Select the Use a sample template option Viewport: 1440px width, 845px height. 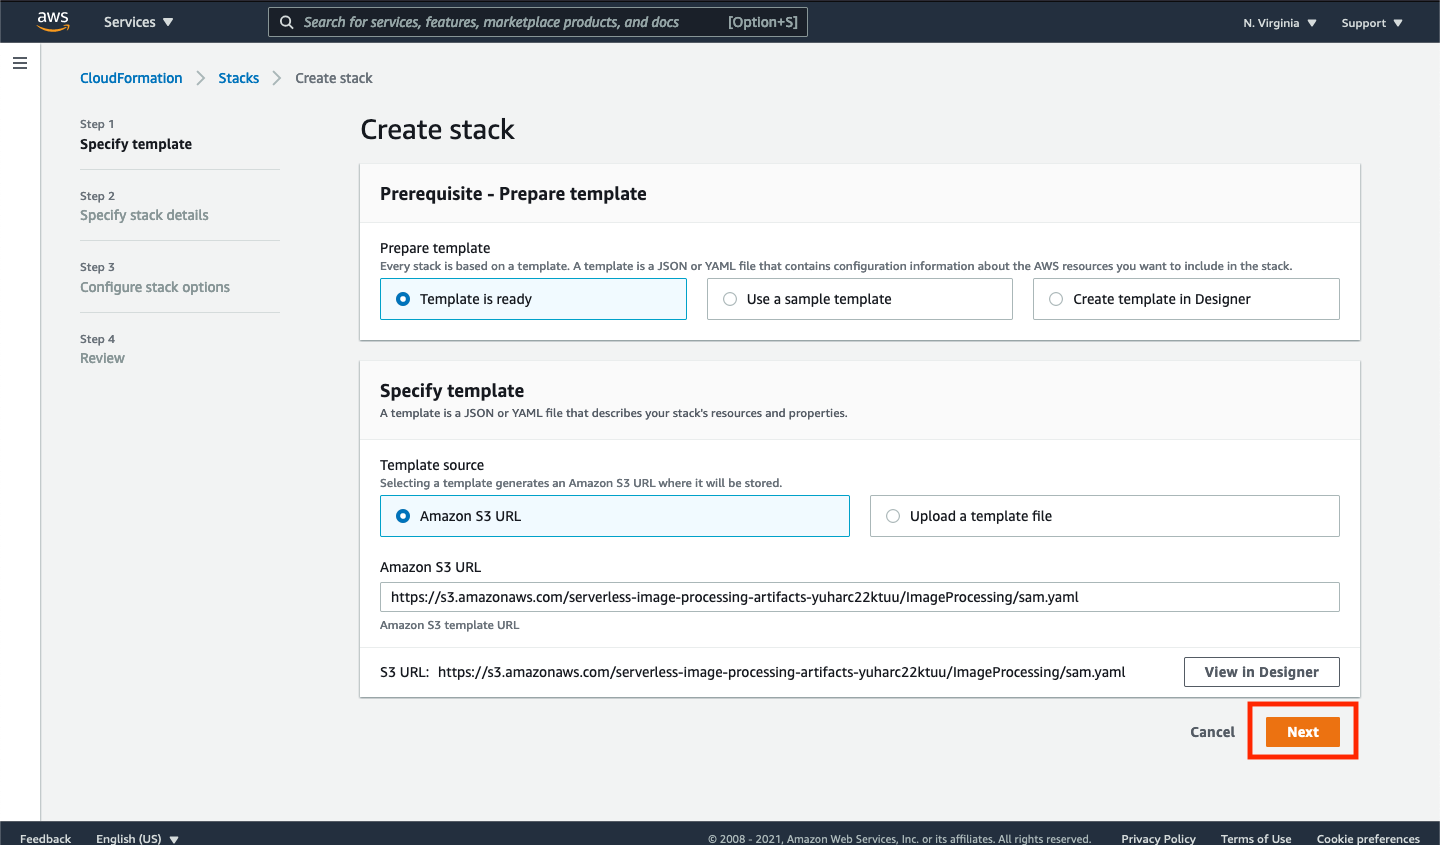coord(860,299)
